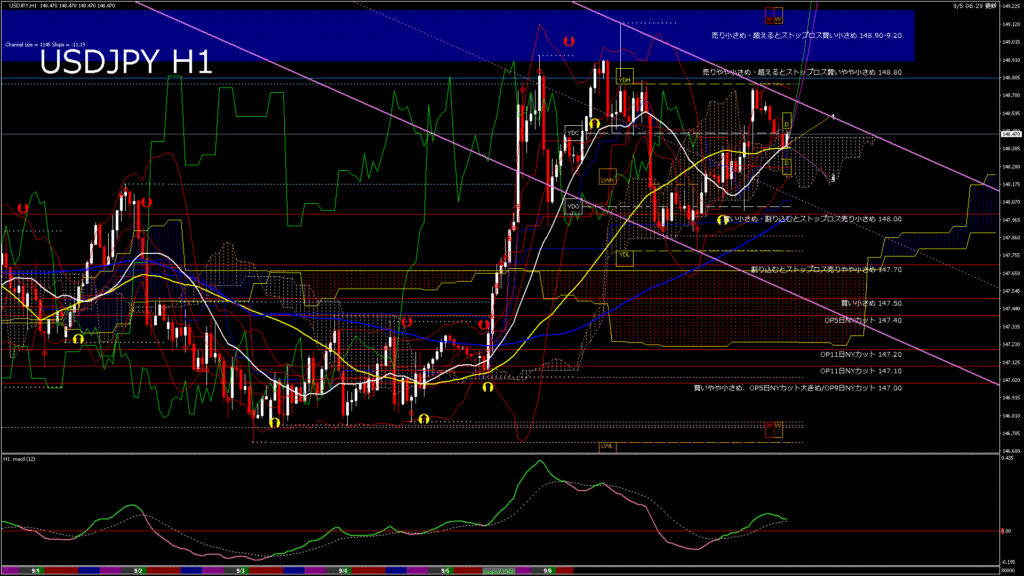Click the YDH yesterday-high label box
Viewport: 1024px width, 576px height.
[x=625, y=79]
